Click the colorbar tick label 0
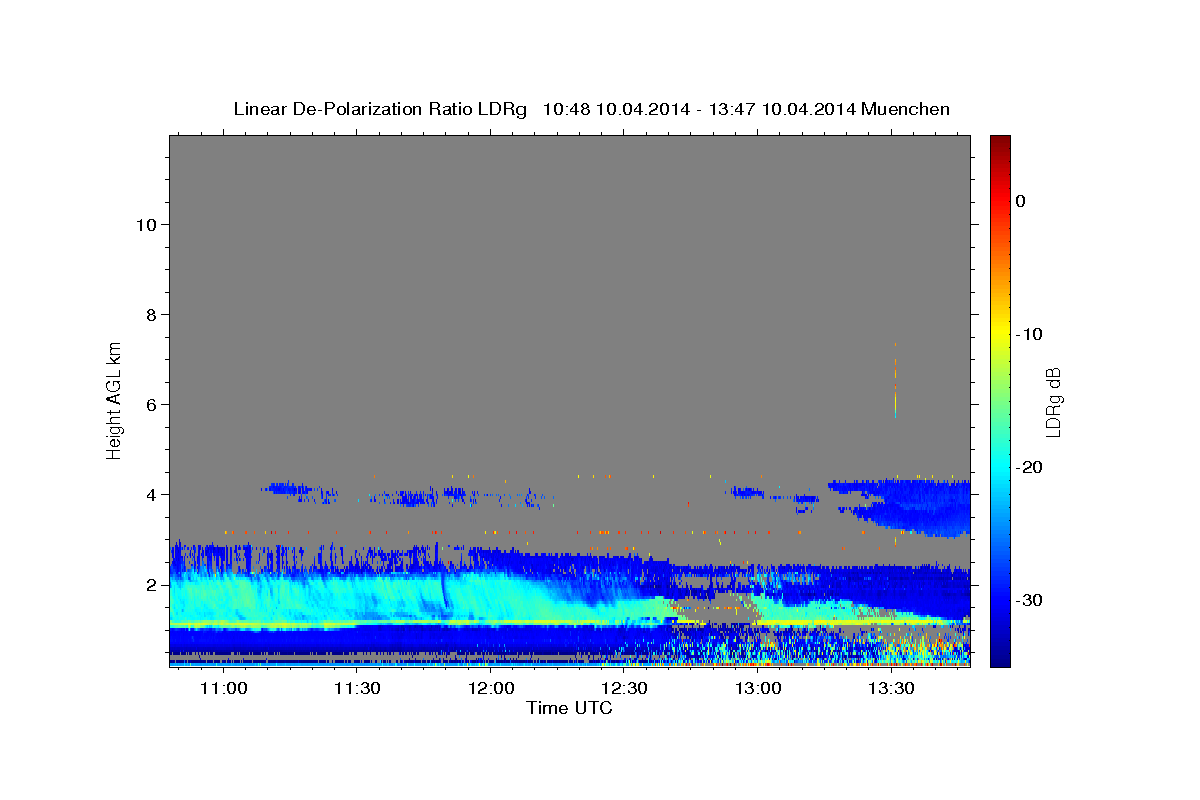The image size is (1200, 800). [x=1020, y=201]
